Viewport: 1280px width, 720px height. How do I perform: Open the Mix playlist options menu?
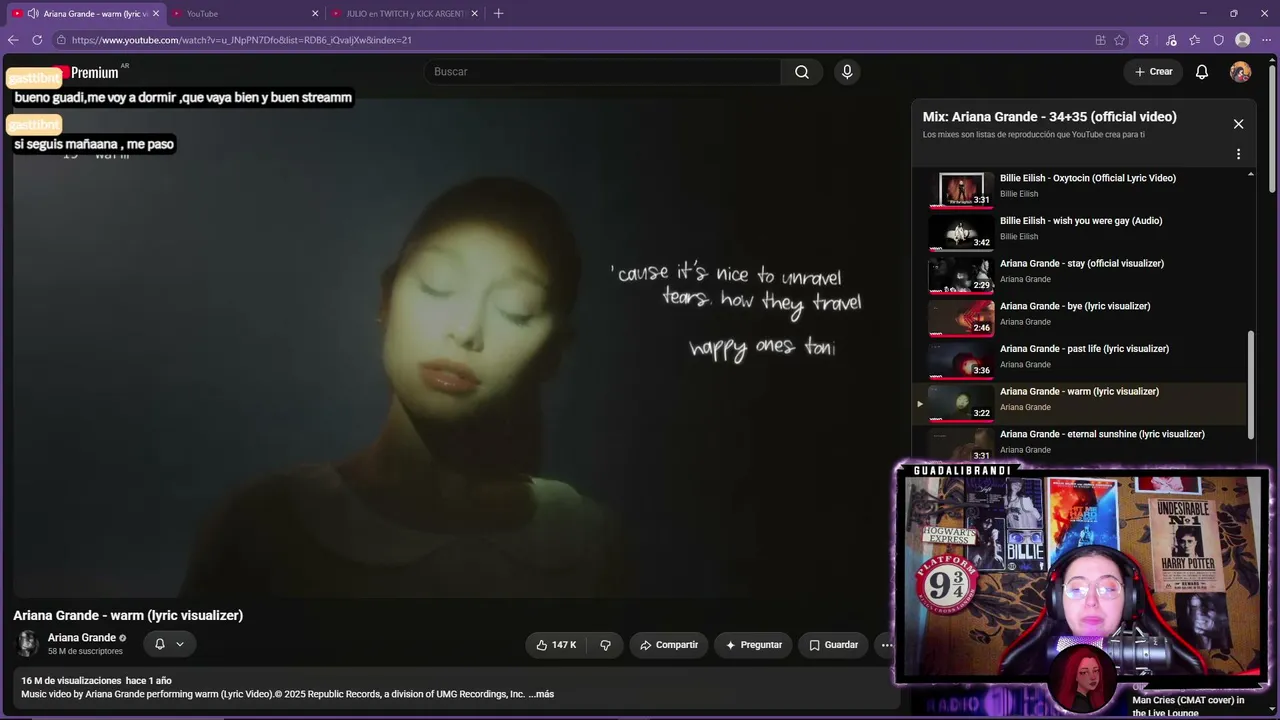click(x=1238, y=155)
